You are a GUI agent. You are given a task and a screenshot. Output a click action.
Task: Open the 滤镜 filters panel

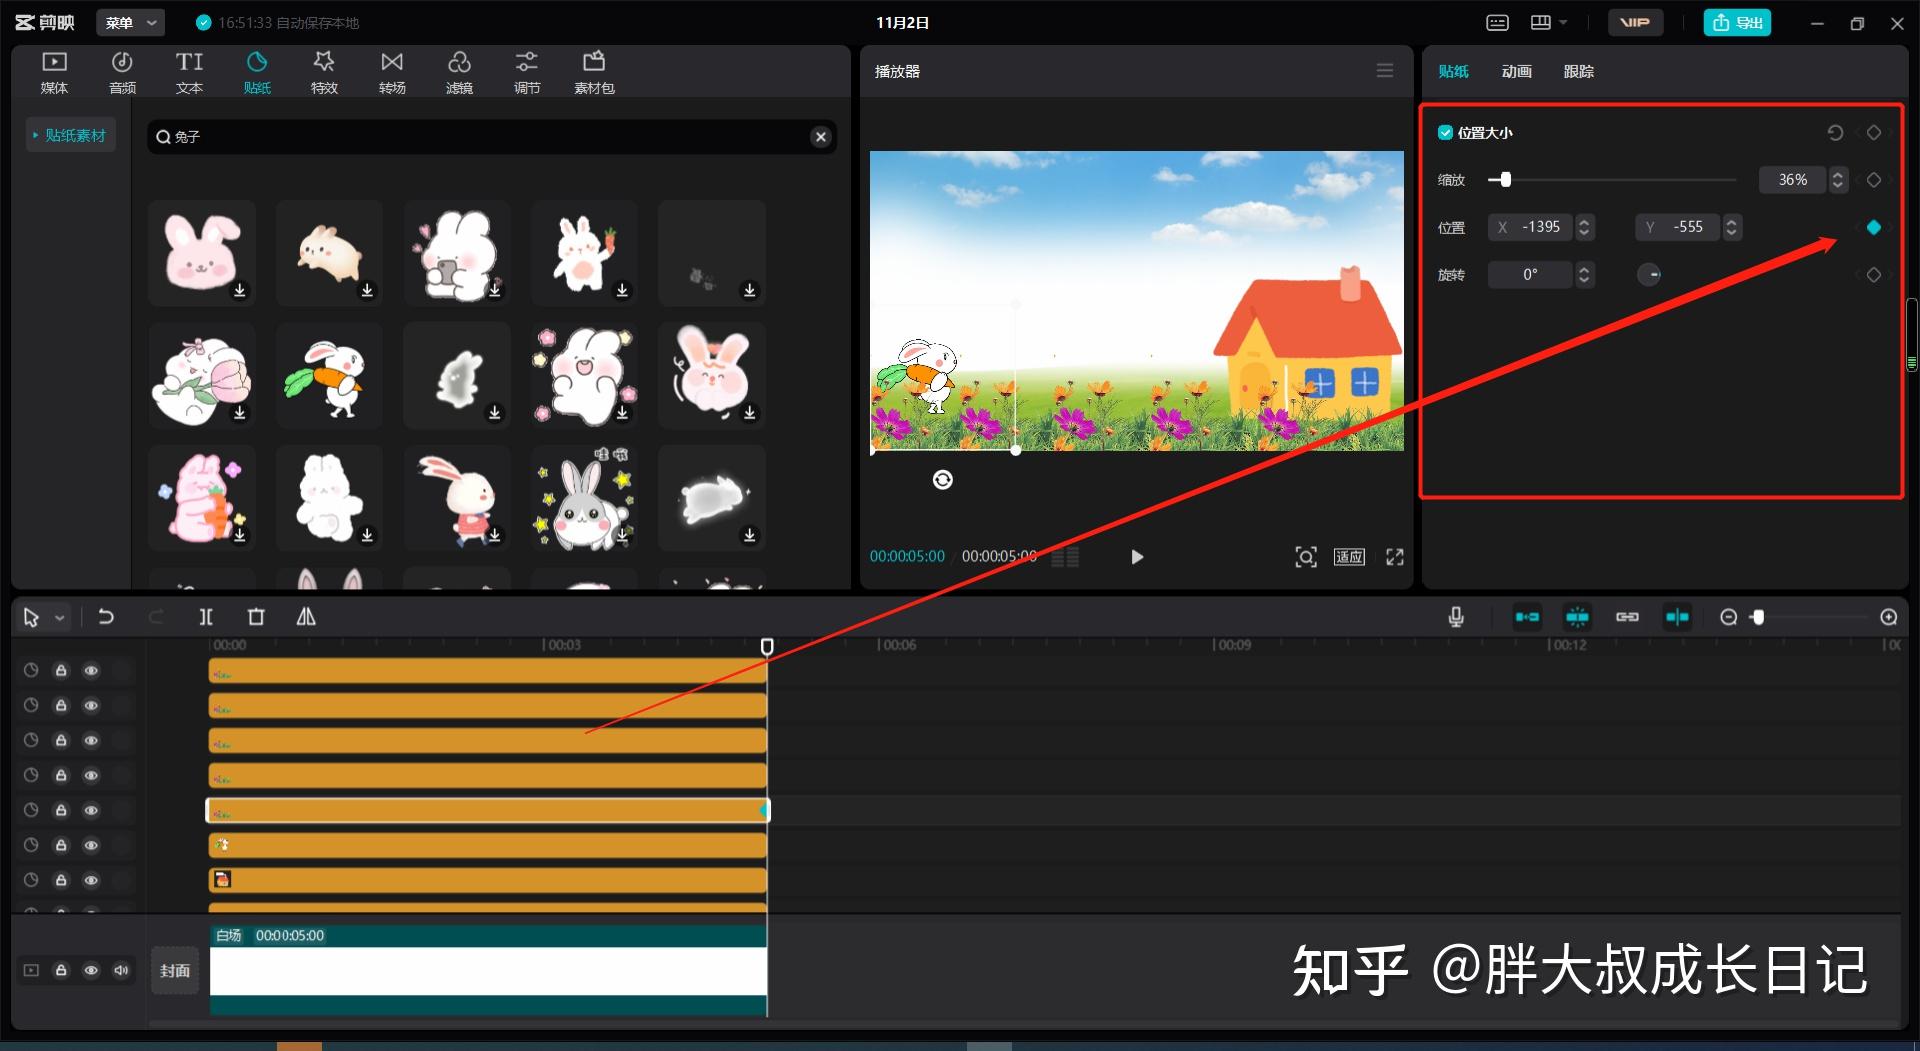459,72
